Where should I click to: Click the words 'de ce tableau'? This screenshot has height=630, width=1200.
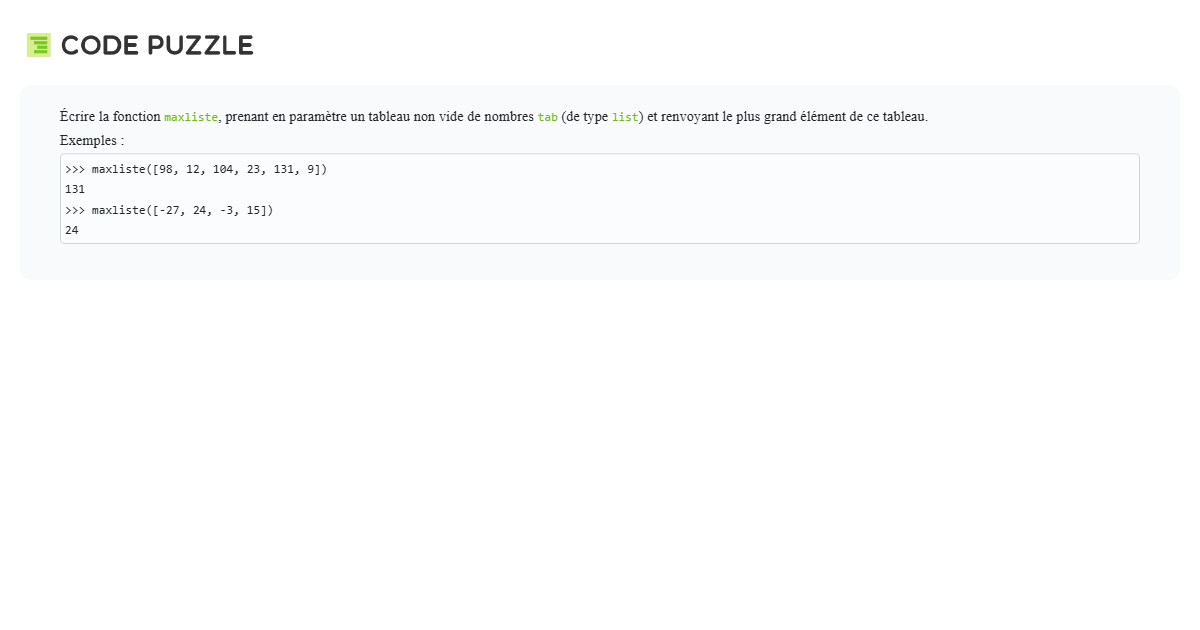[x=888, y=116]
